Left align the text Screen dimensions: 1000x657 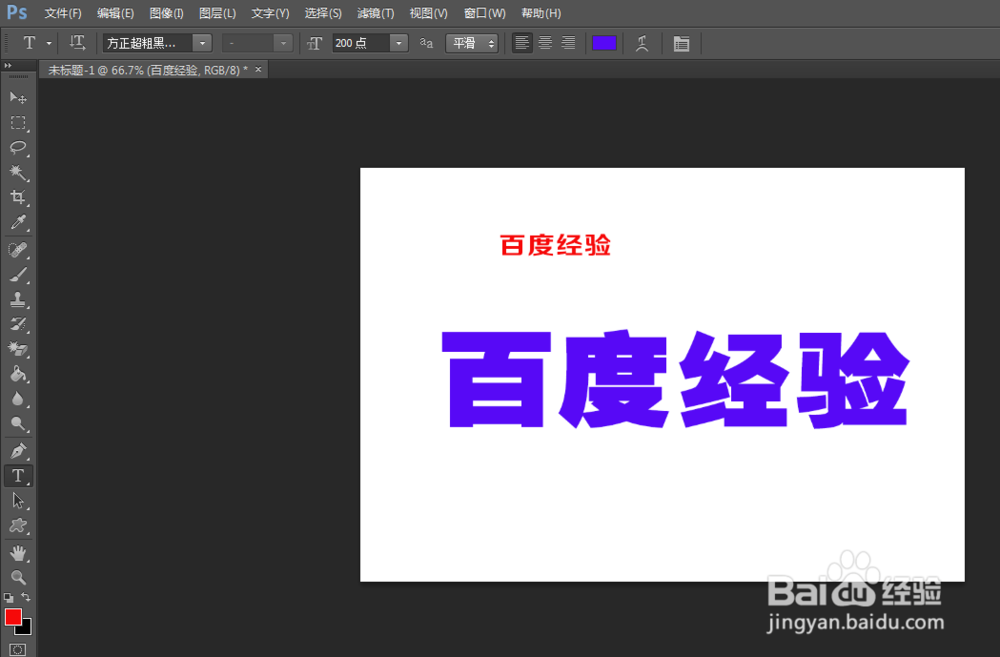click(521, 43)
